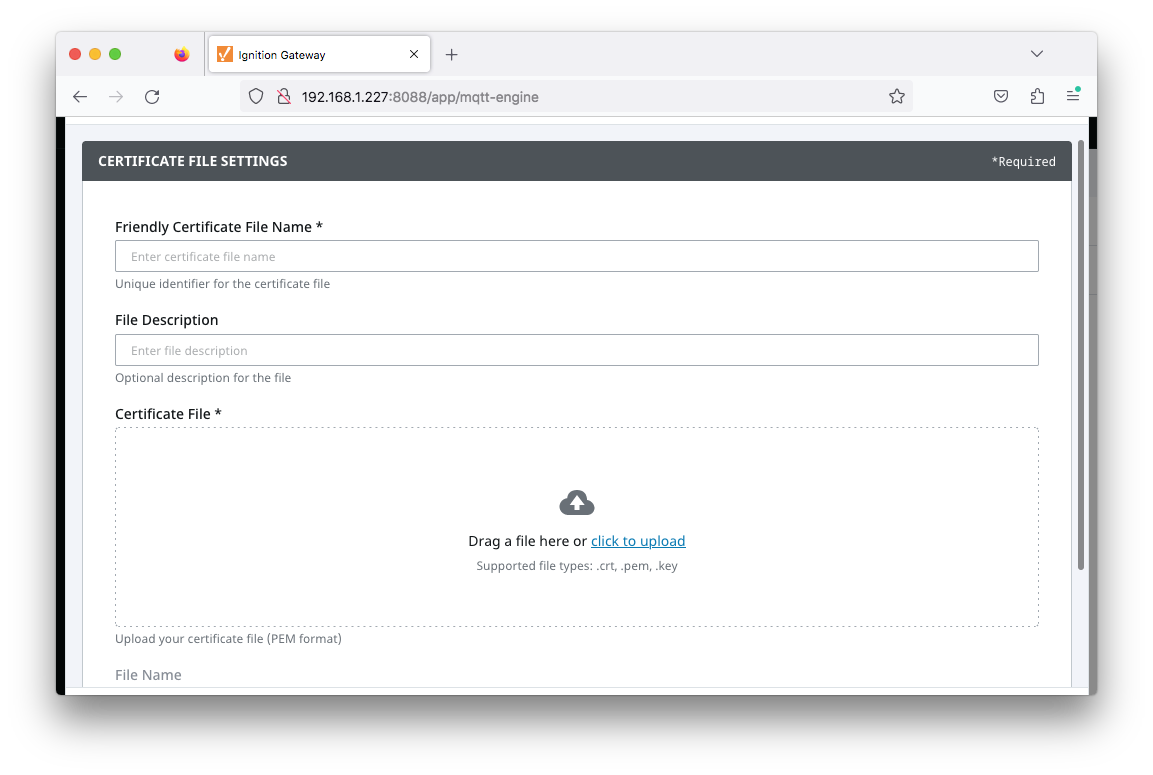Click 'Supported file types: .crt, .pem, .key' text
This screenshot has height=775, width=1153.
pyautogui.click(x=576, y=566)
